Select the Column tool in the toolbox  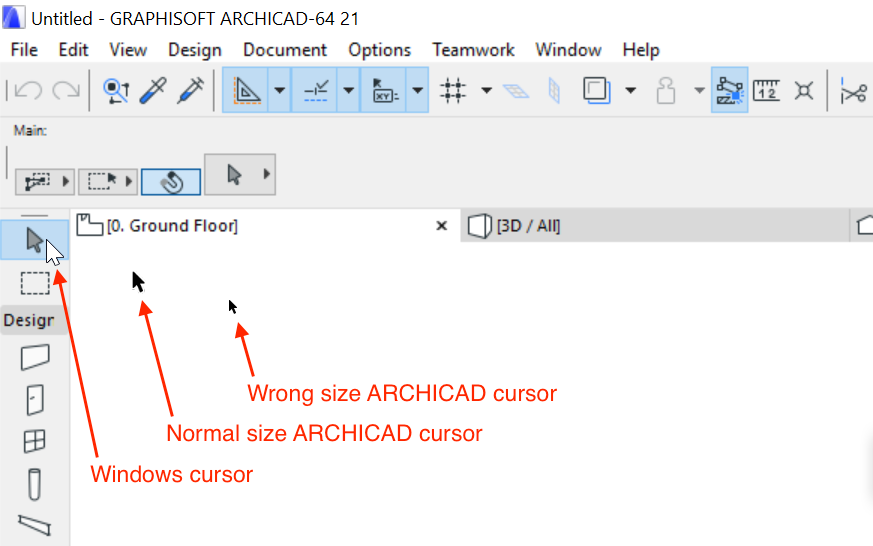pyautogui.click(x=34, y=484)
